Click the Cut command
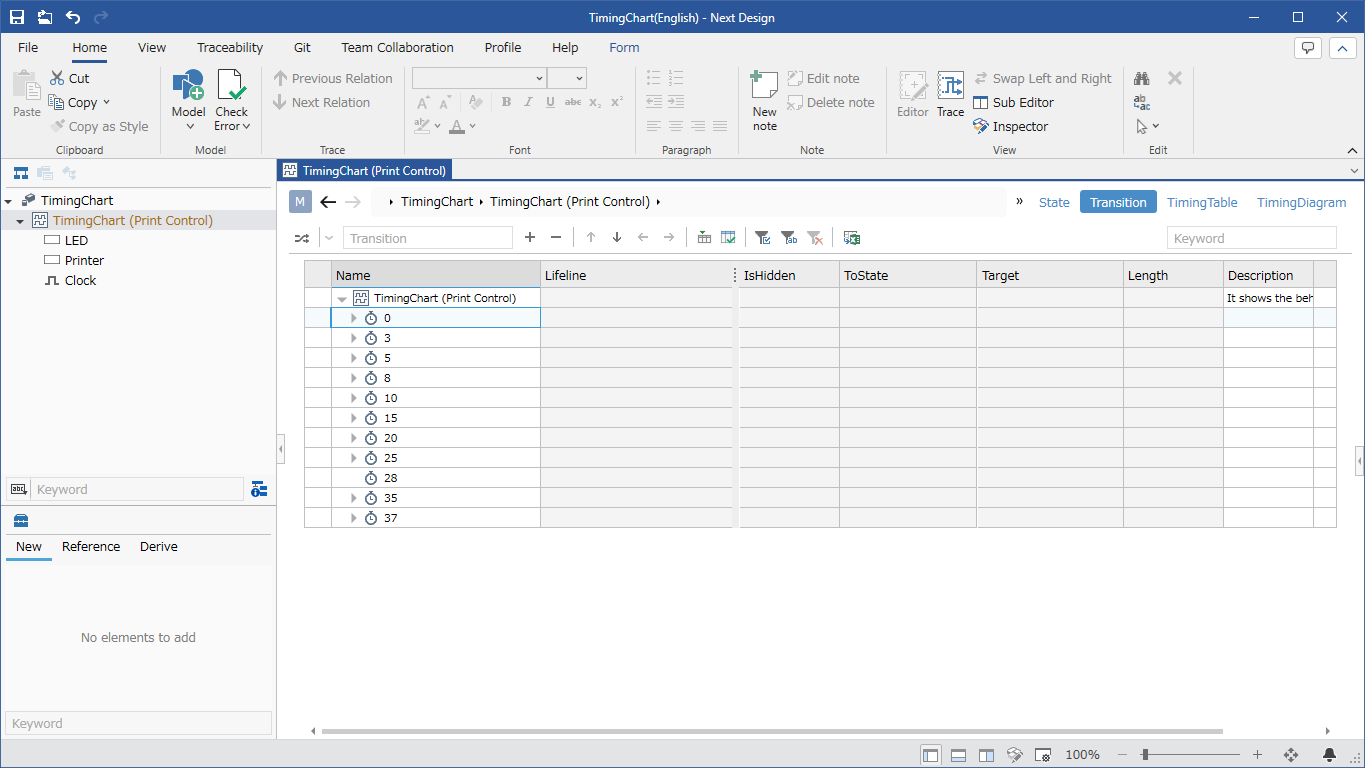Viewport: 1365px width, 768px height. tap(70, 78)
